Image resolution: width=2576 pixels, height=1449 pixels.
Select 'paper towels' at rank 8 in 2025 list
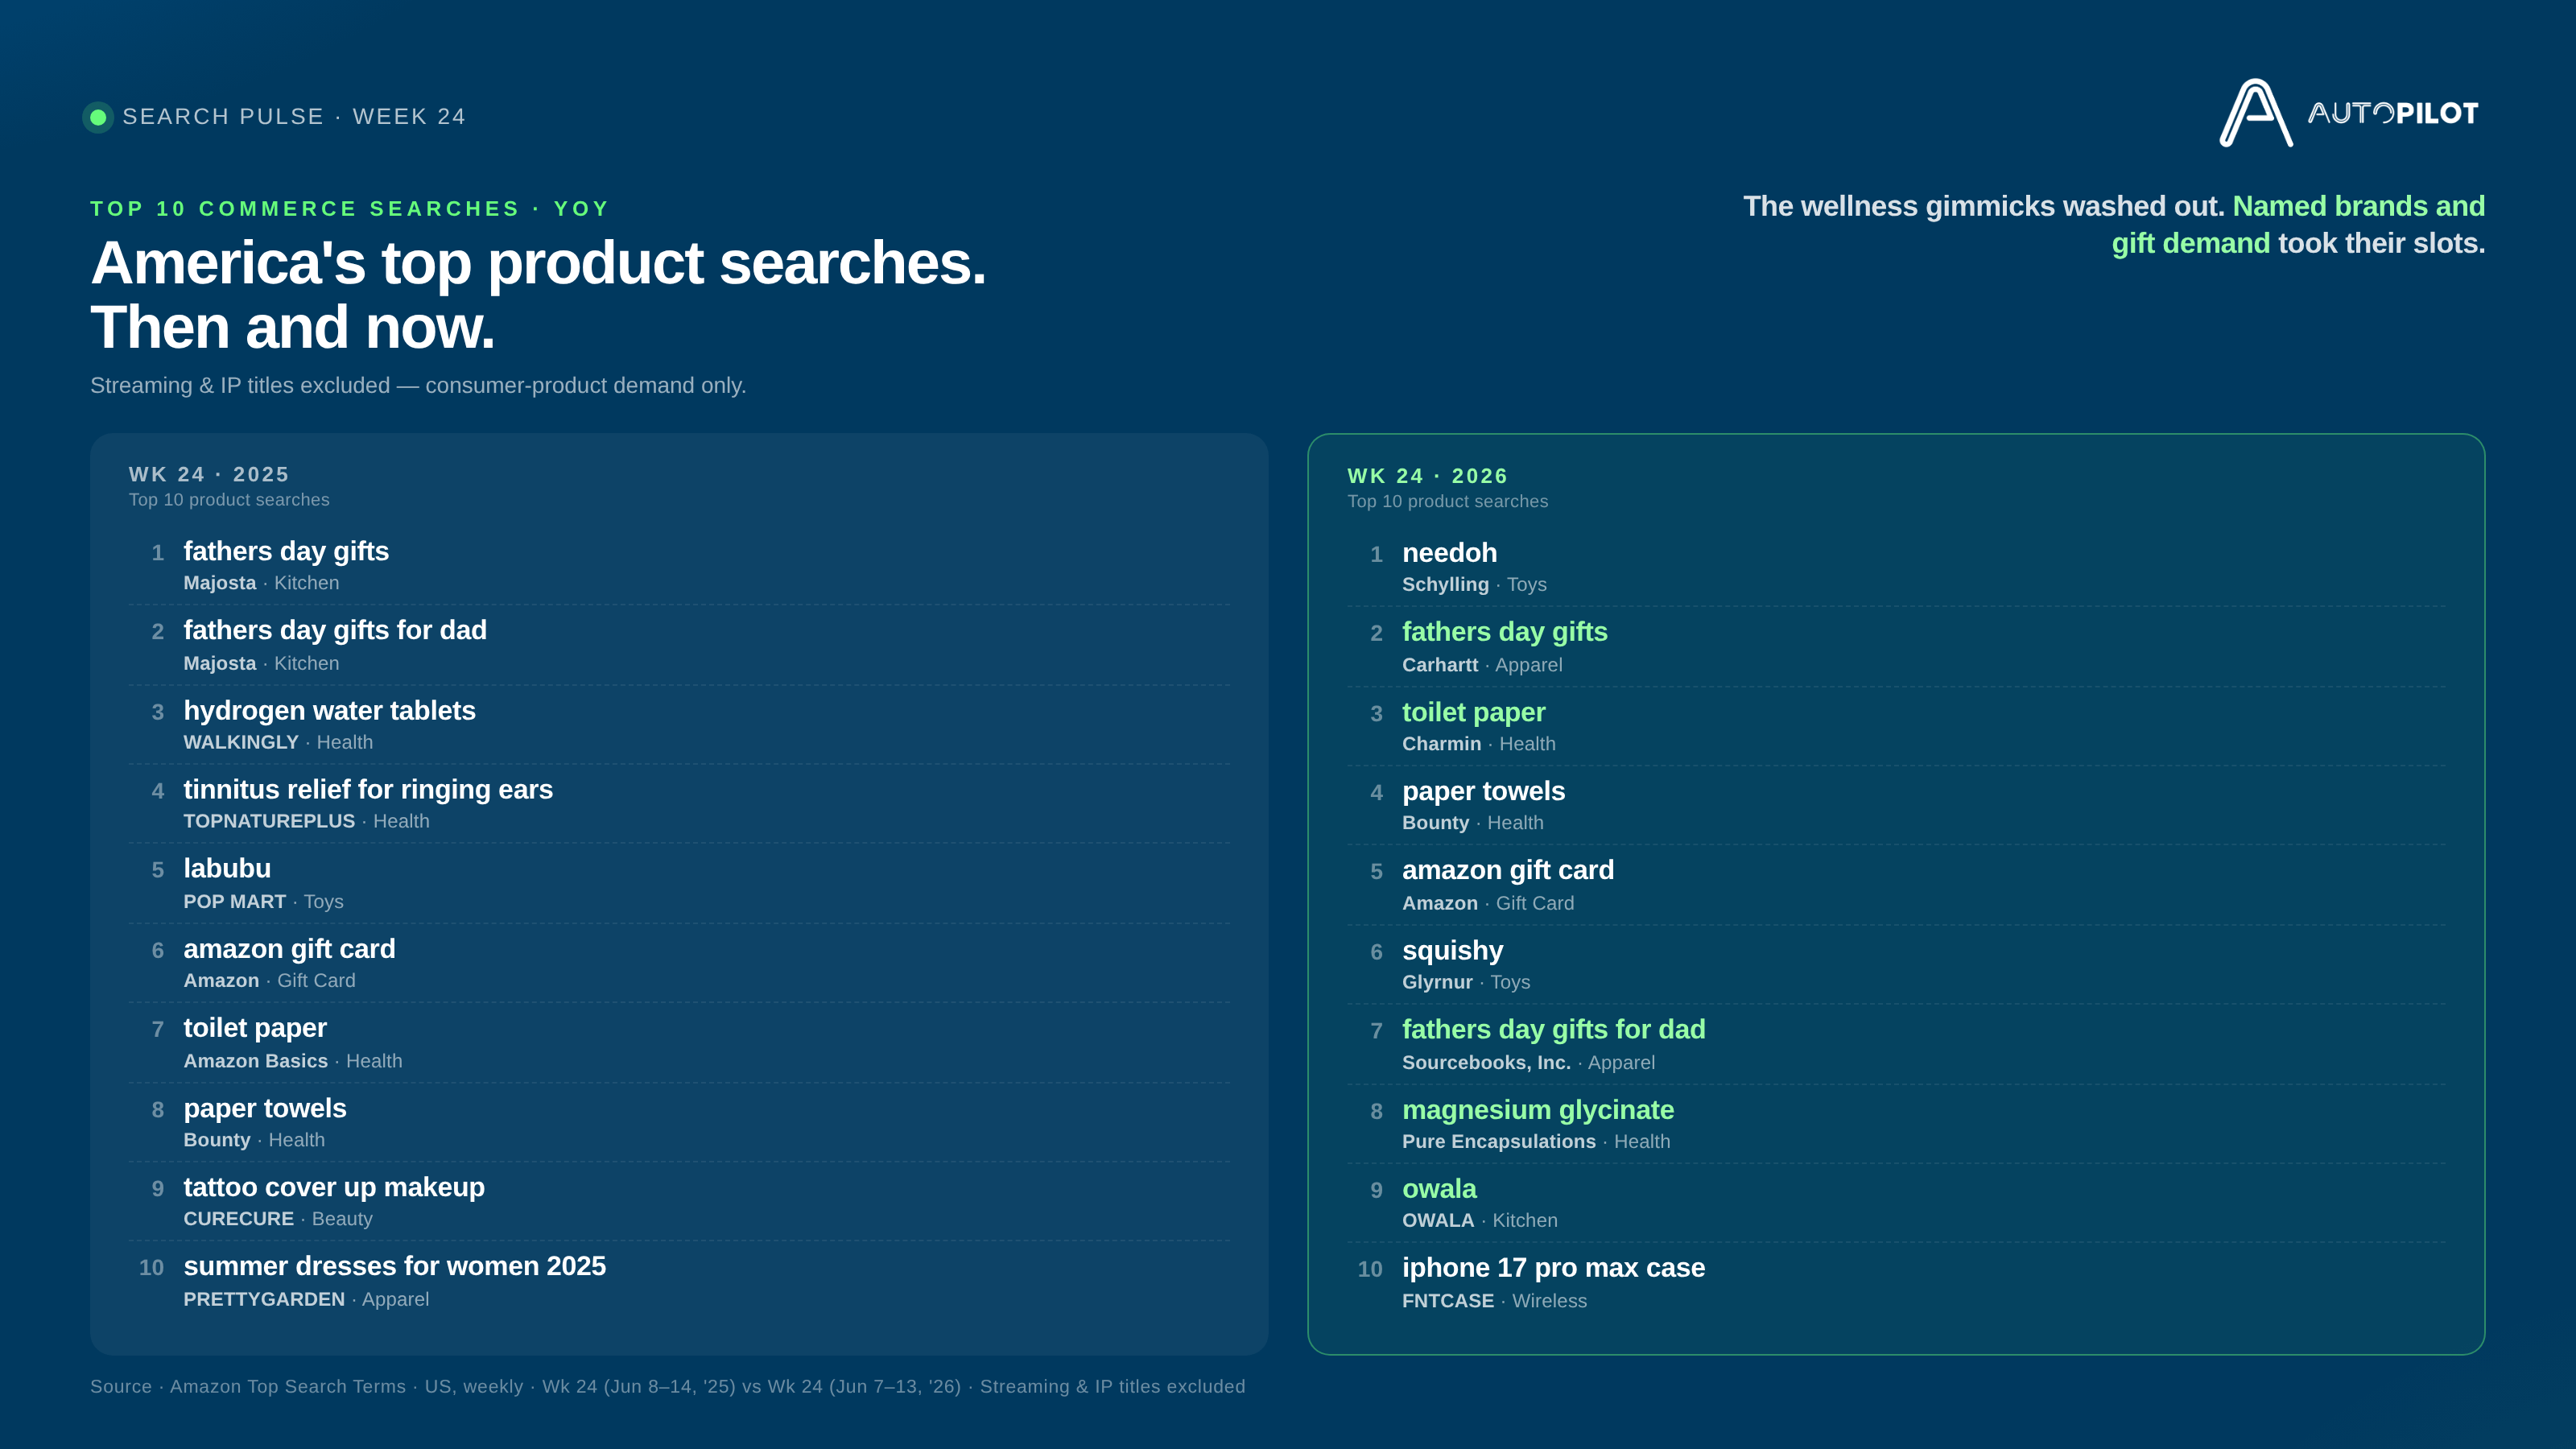(x=265, y=1108)
